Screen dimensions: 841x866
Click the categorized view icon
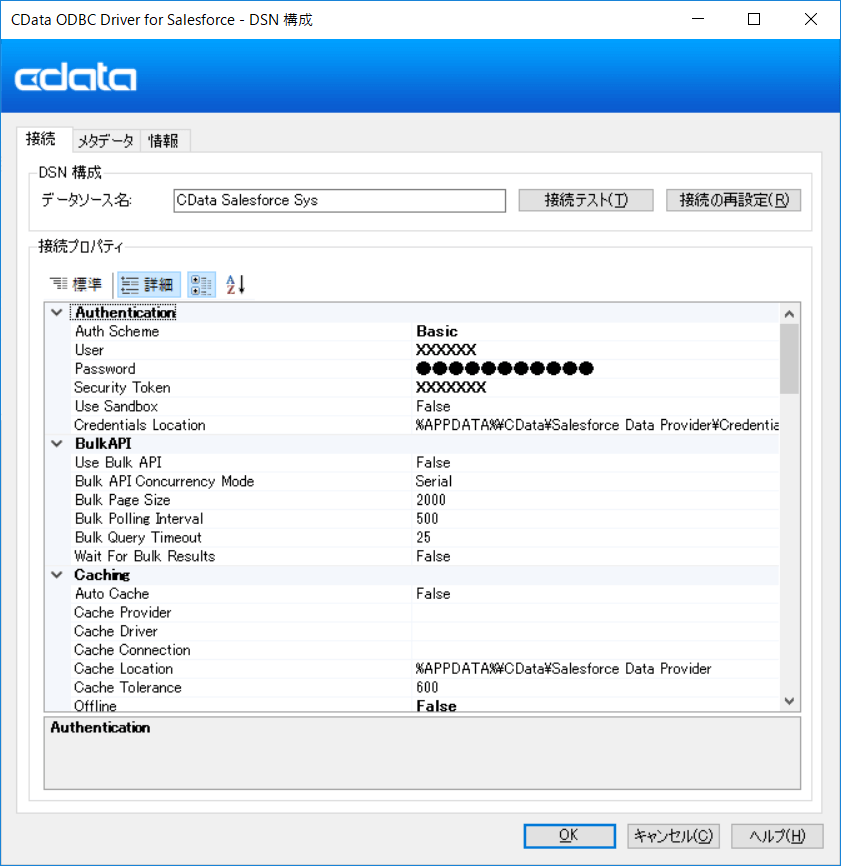(202, 285)
